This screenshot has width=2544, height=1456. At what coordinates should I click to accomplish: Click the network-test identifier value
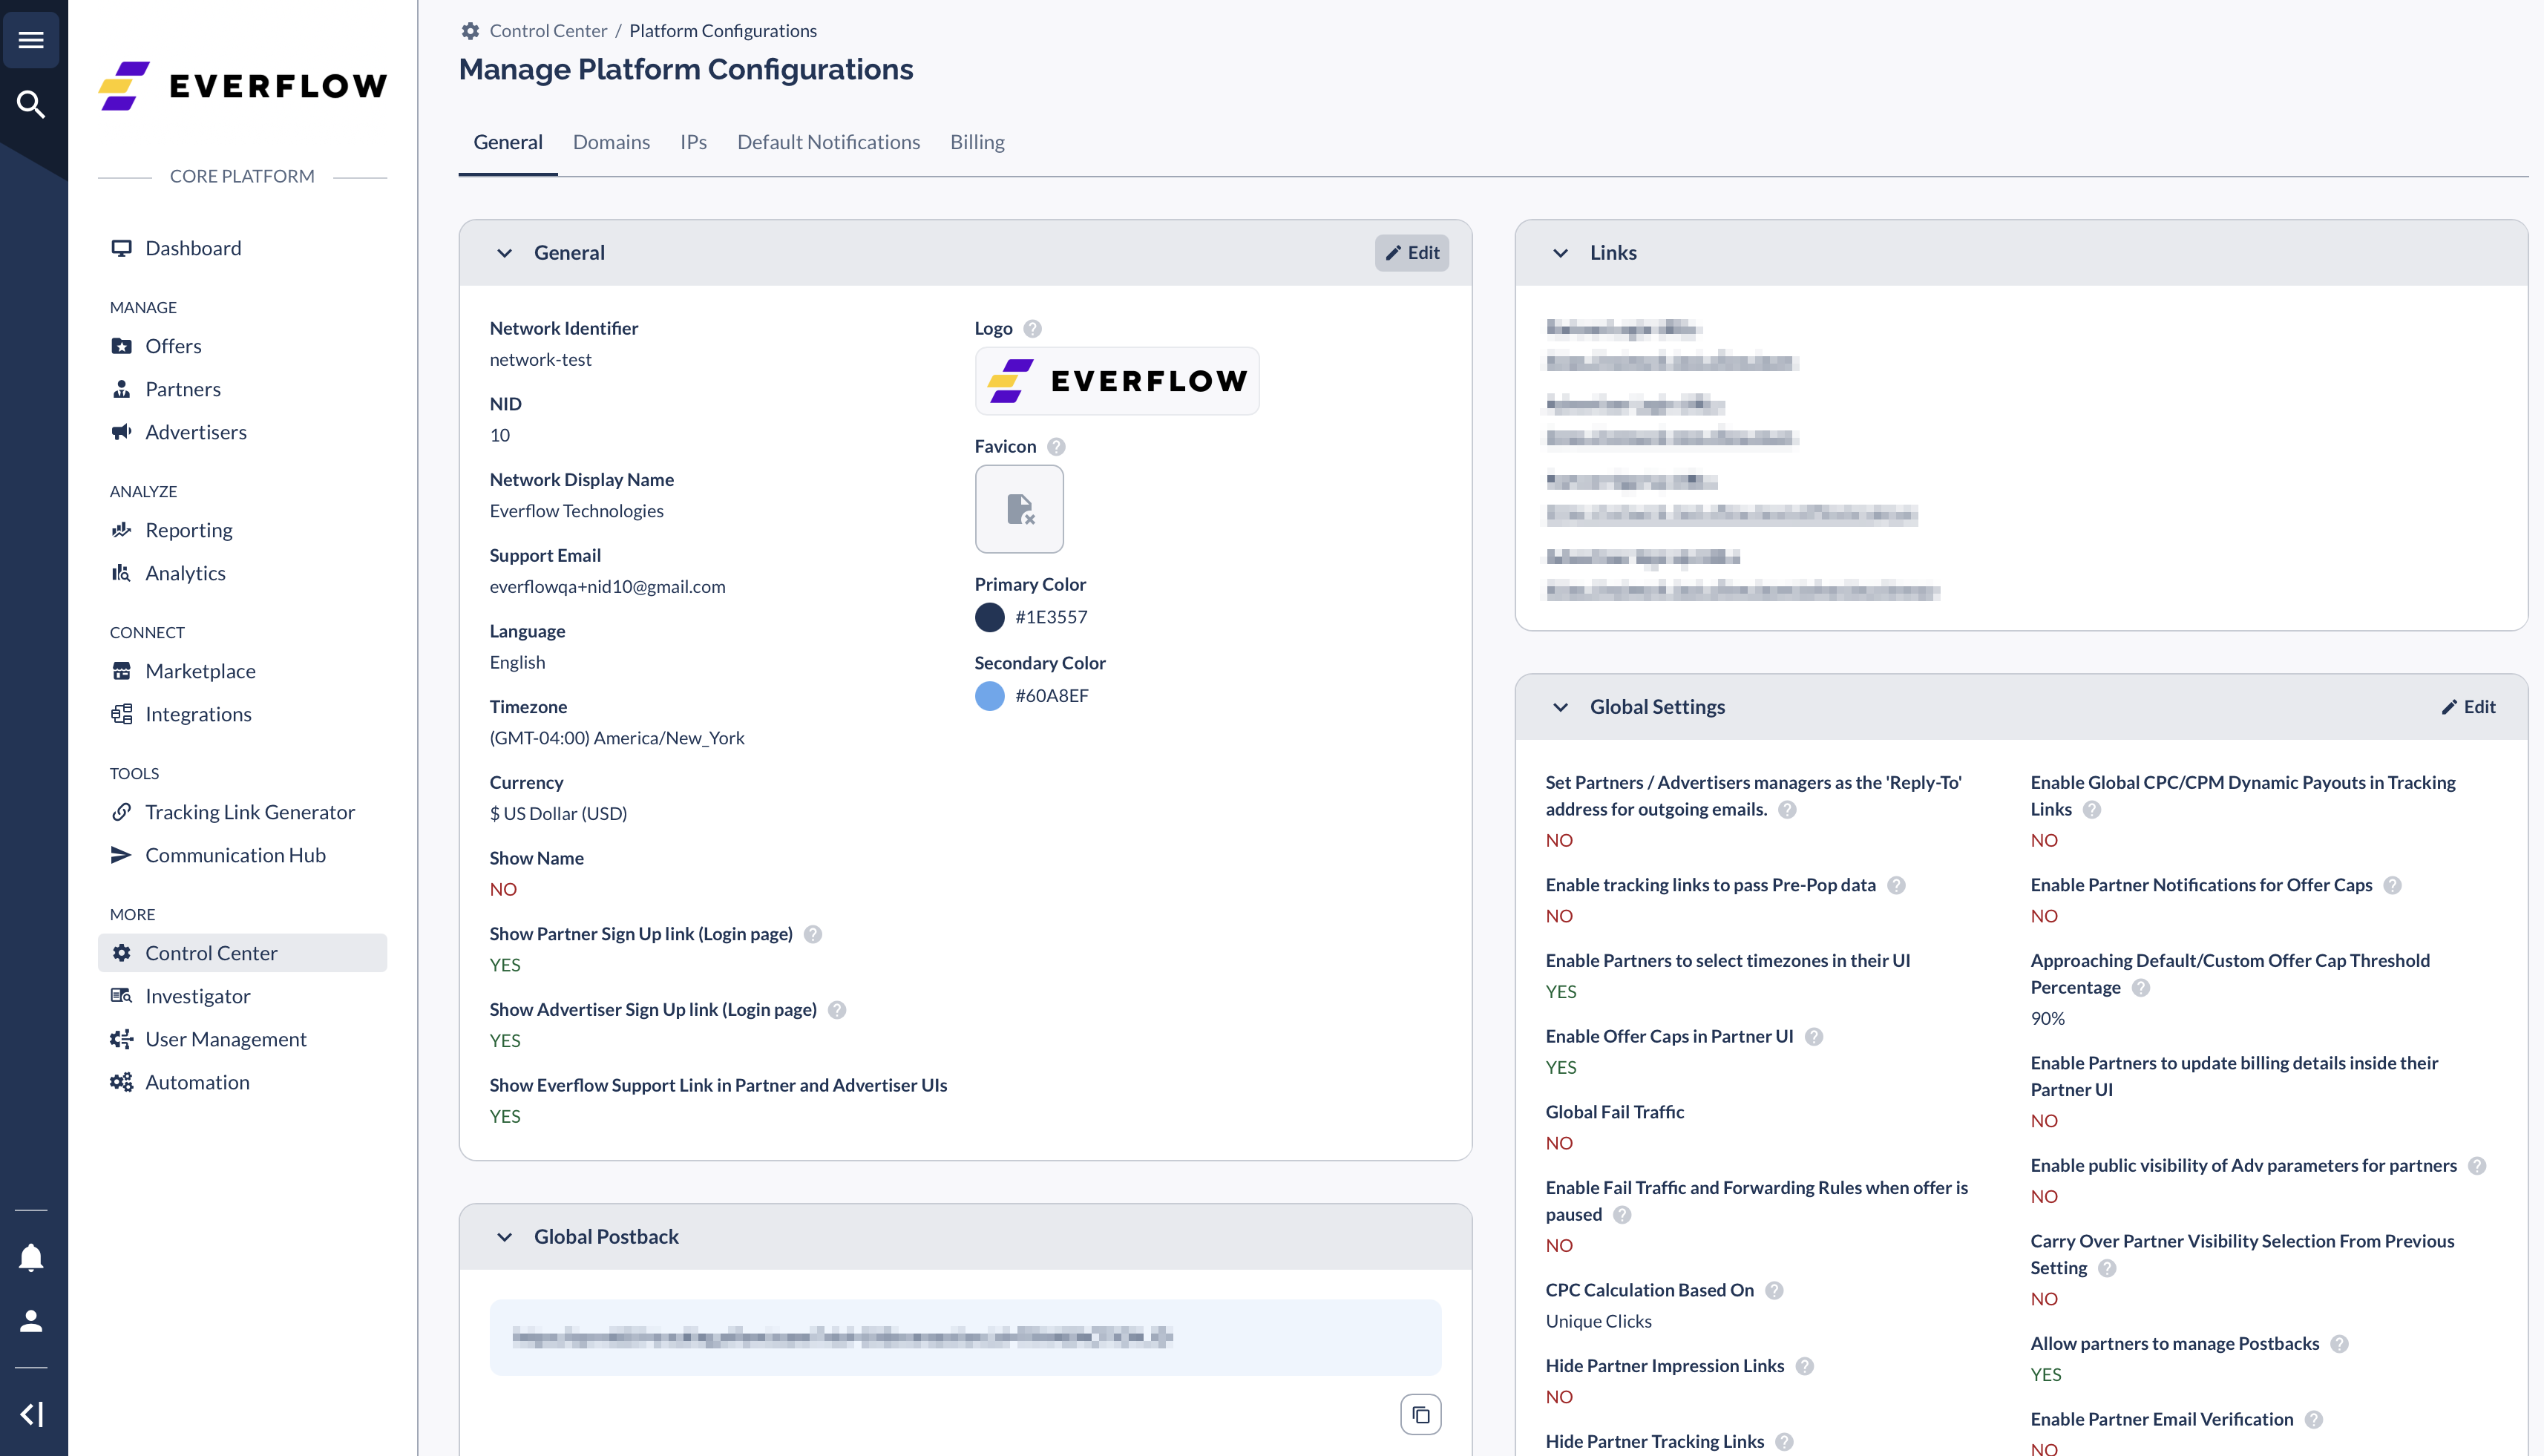540,360
